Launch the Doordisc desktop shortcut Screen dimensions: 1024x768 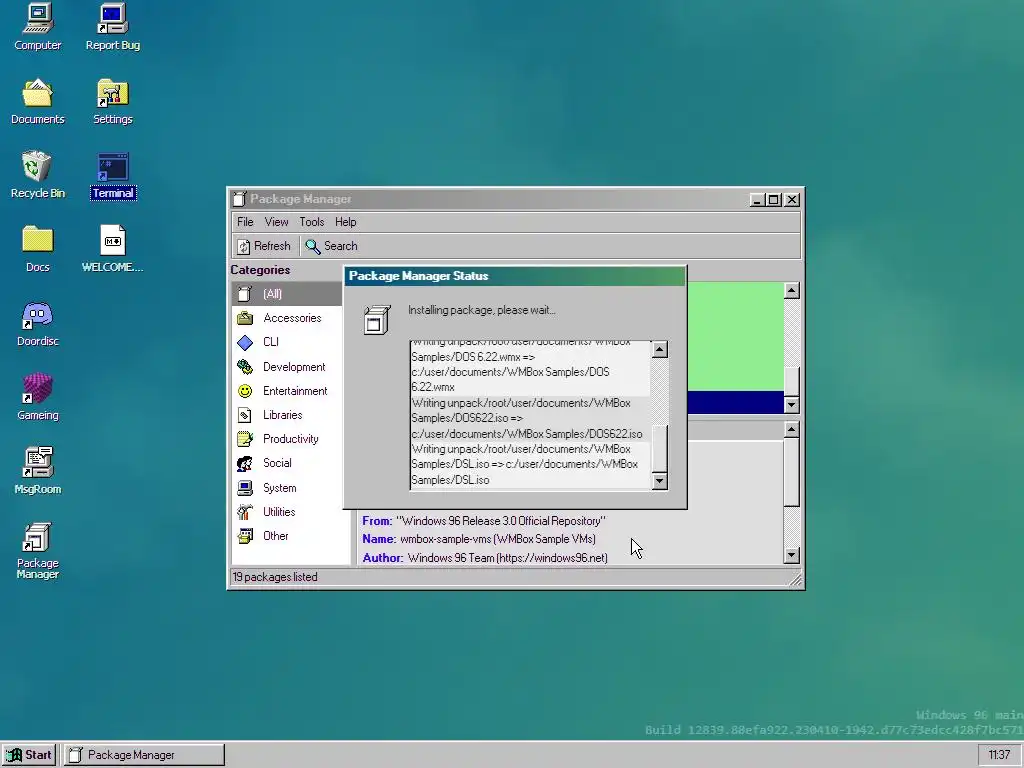point(37,324)
